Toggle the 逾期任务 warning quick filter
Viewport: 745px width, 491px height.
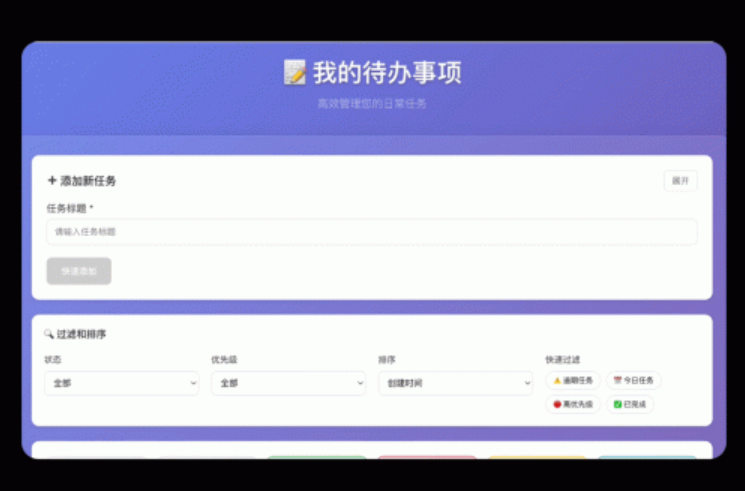tap(573, 380)
